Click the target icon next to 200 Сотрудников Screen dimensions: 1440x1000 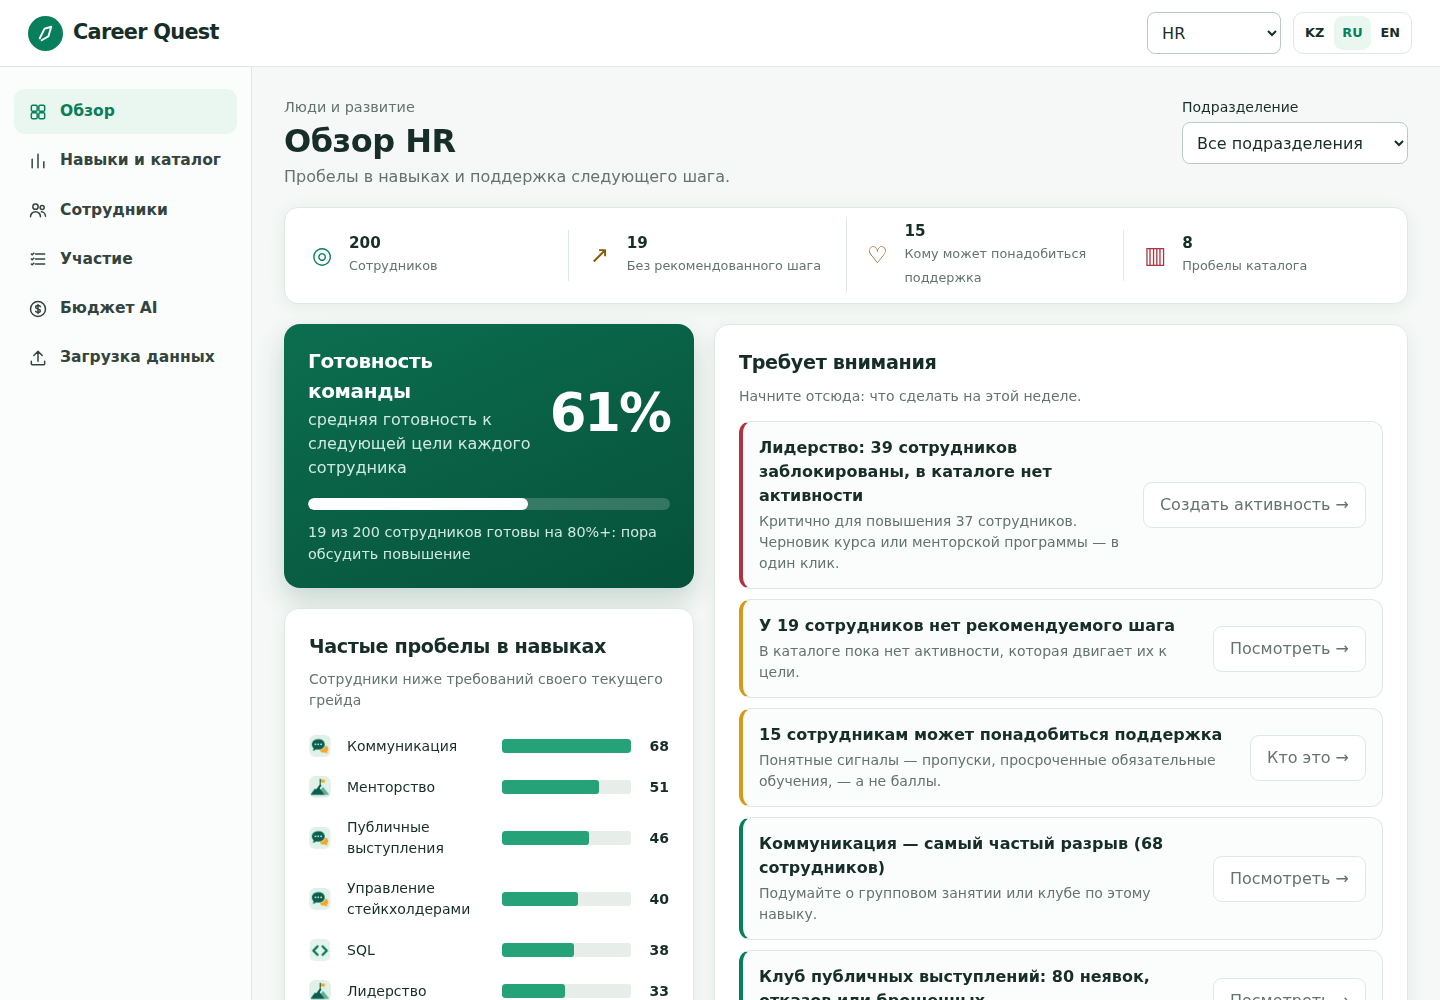(x=322, y=256)
